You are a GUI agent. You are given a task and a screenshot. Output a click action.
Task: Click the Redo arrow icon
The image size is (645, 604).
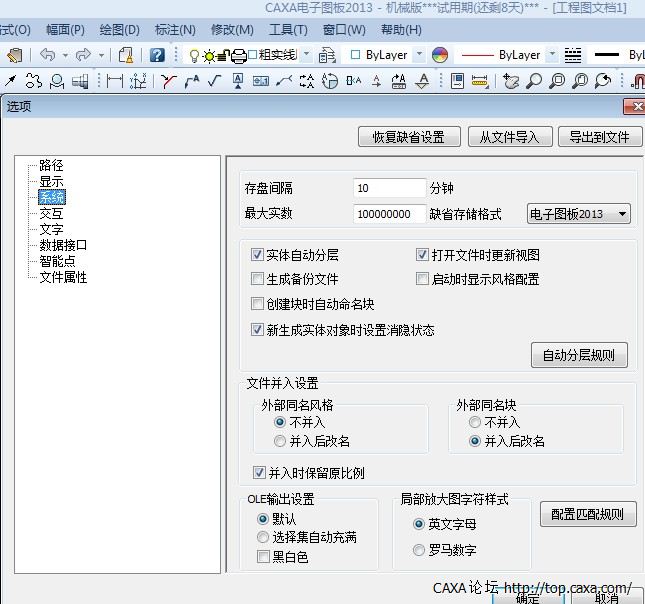click(83, 55)
